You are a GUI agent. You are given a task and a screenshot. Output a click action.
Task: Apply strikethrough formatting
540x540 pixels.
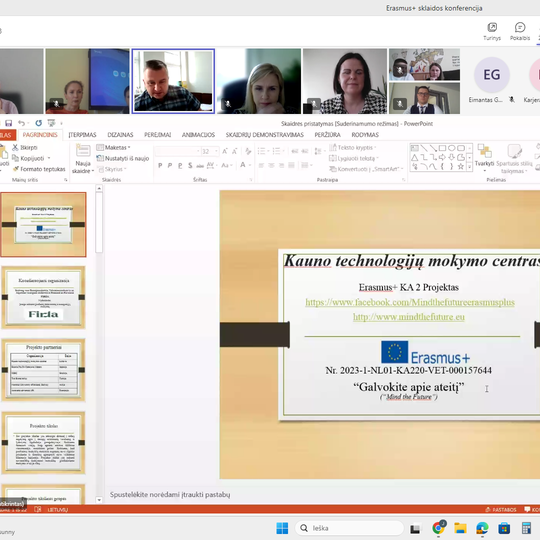(x=200, y=166)
